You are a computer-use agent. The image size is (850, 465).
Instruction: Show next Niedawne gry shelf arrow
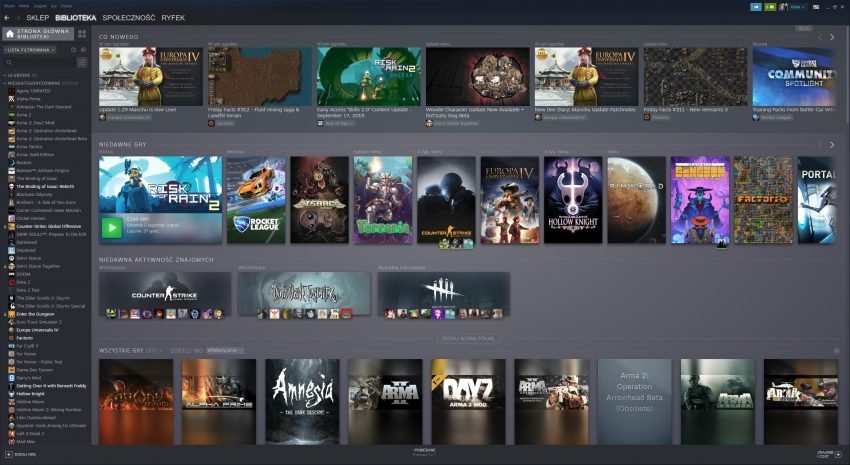832,145
